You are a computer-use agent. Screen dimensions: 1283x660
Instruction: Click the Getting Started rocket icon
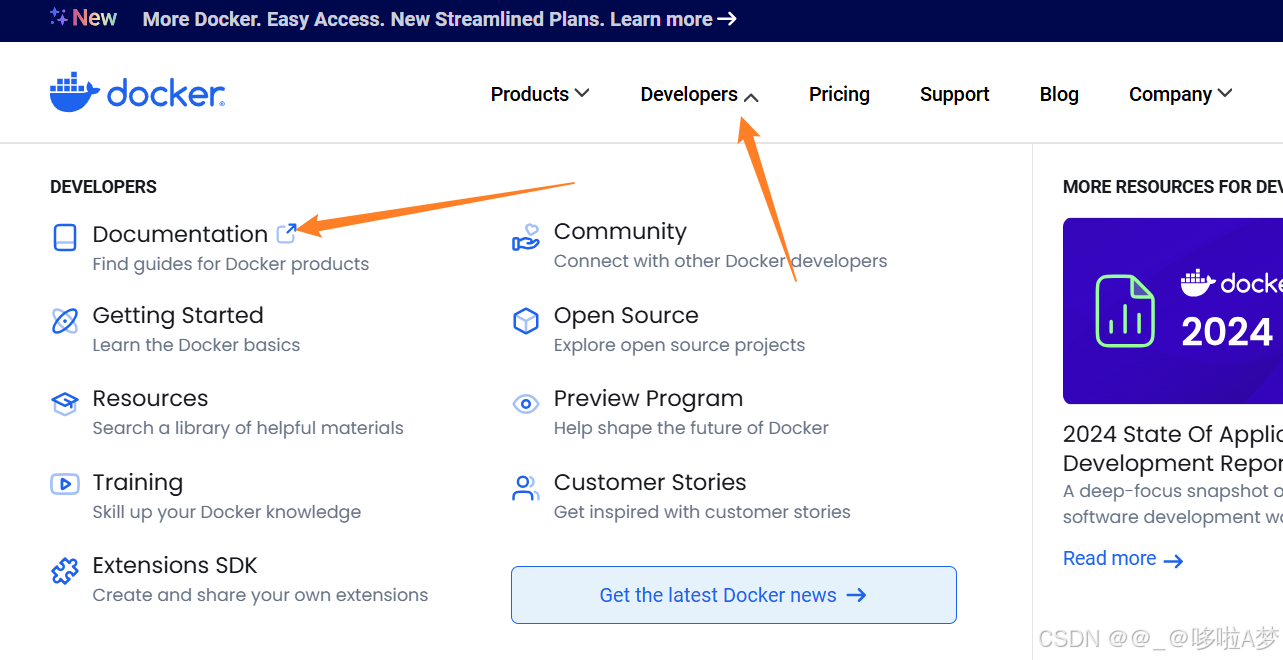[x=64, y=321]
